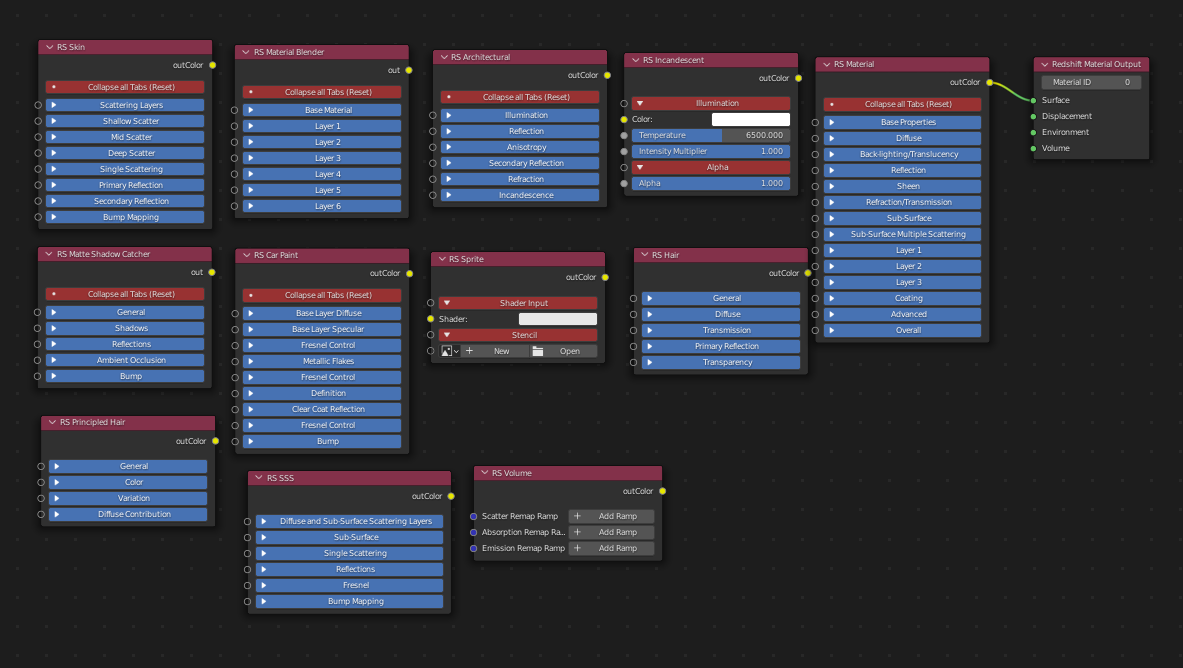Collapse the RS Hair node header chevron
This screenshot has height=668, width=1183.
coord(644,255)
